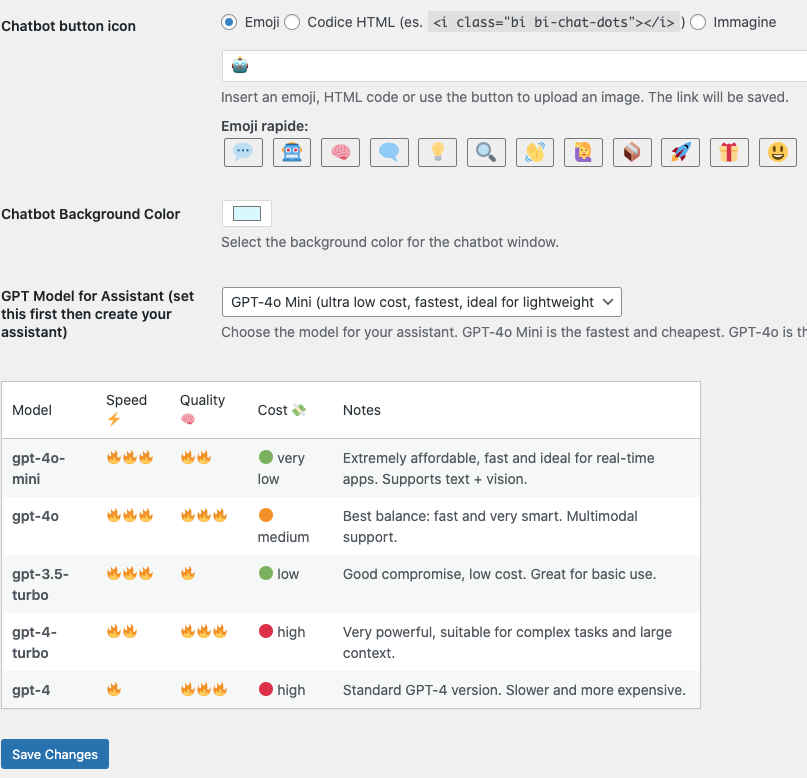The image size is (807, 778).
Task: Click 'Select the background color' help text
Action: tap(390, 242)
